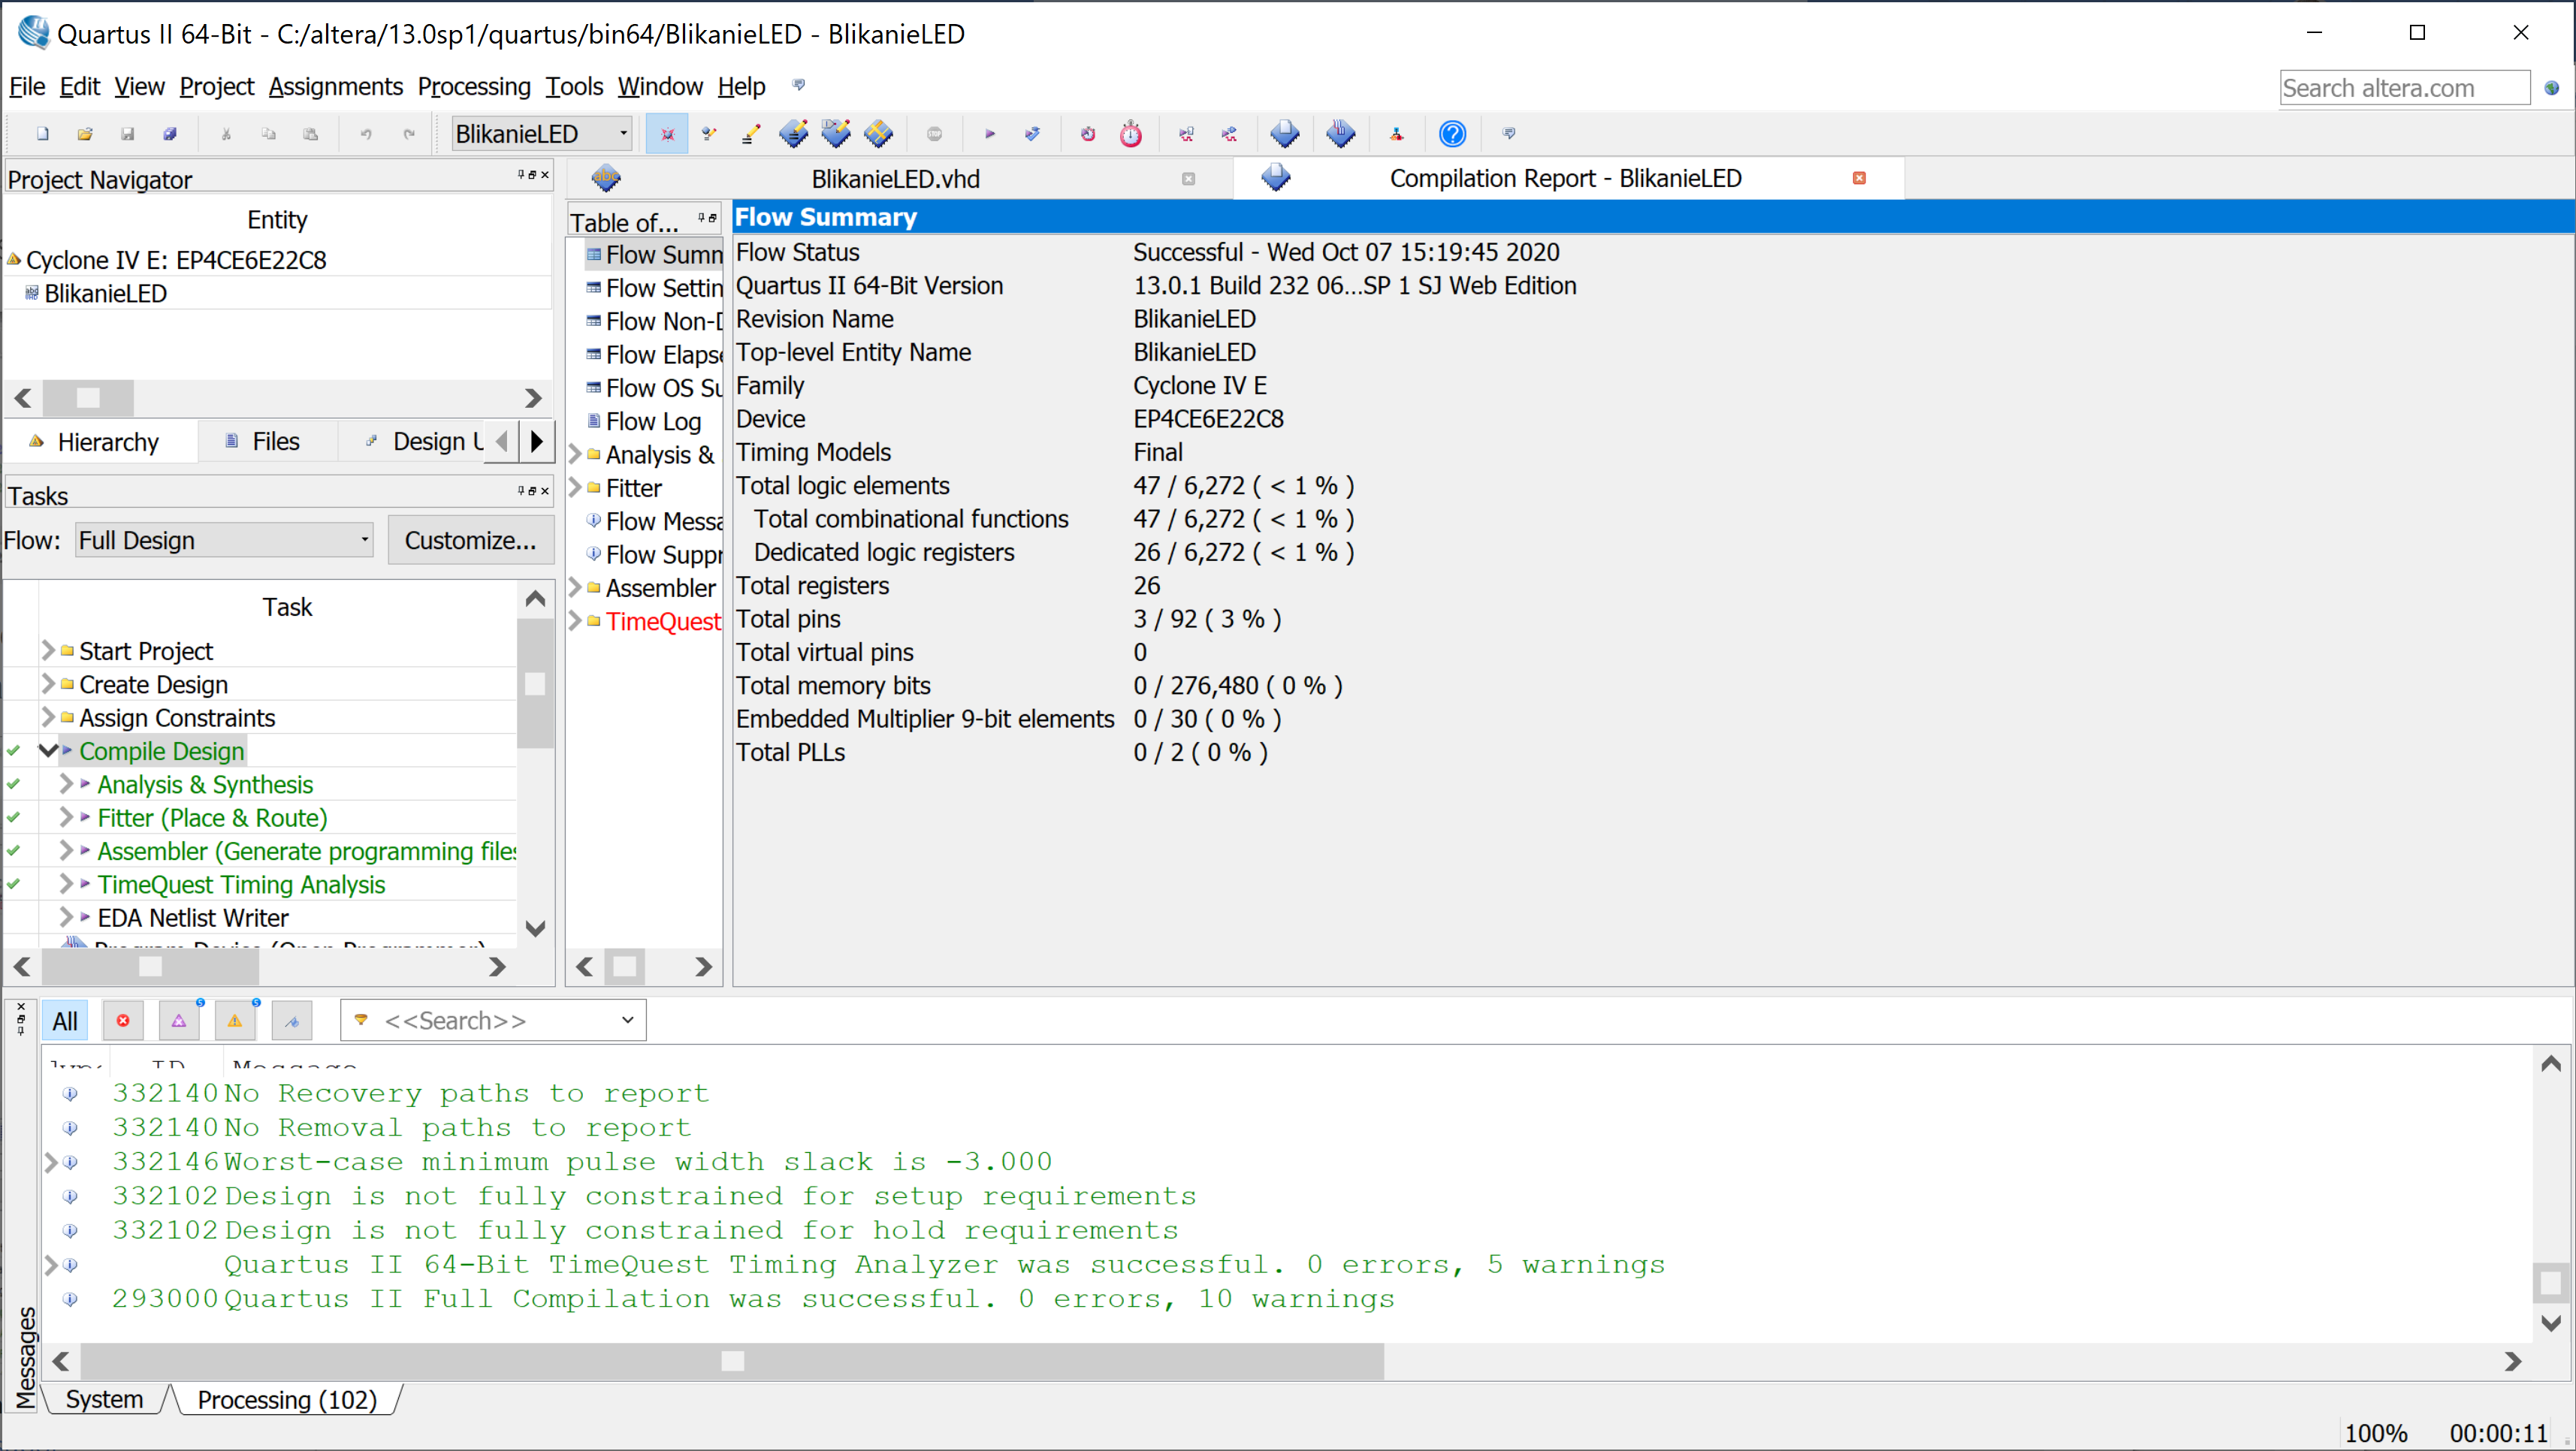Toggle the critical warning messages filter

coord(179,1021)
